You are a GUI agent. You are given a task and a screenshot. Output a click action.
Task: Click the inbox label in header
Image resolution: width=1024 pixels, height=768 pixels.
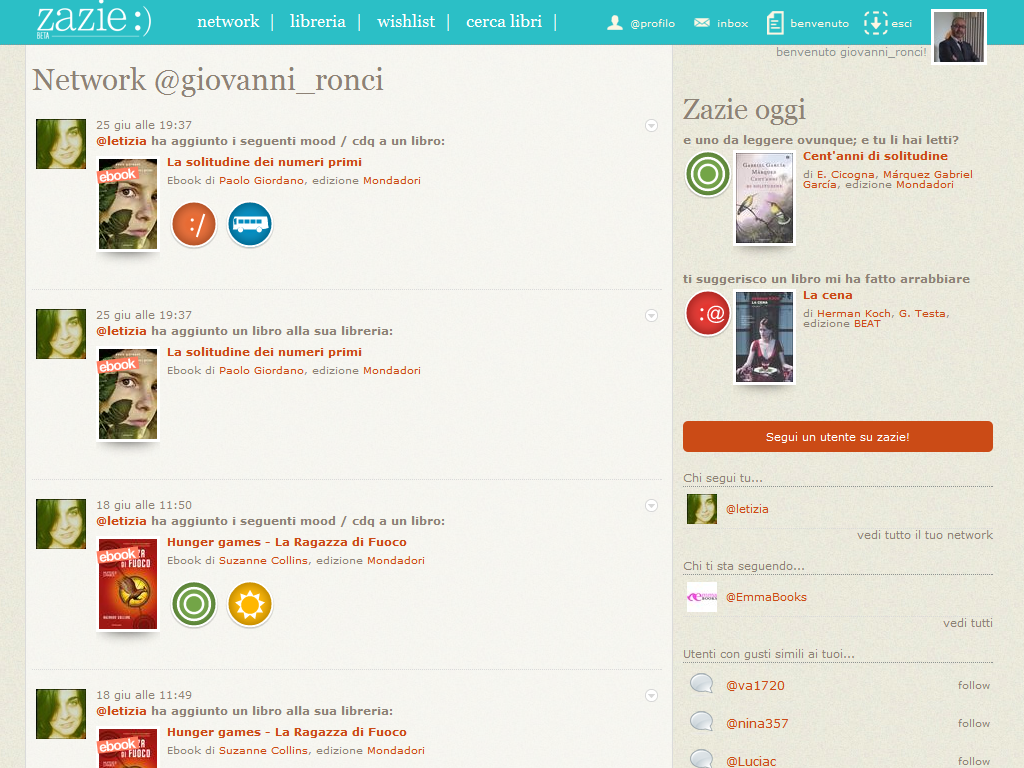tap(733, 24)
